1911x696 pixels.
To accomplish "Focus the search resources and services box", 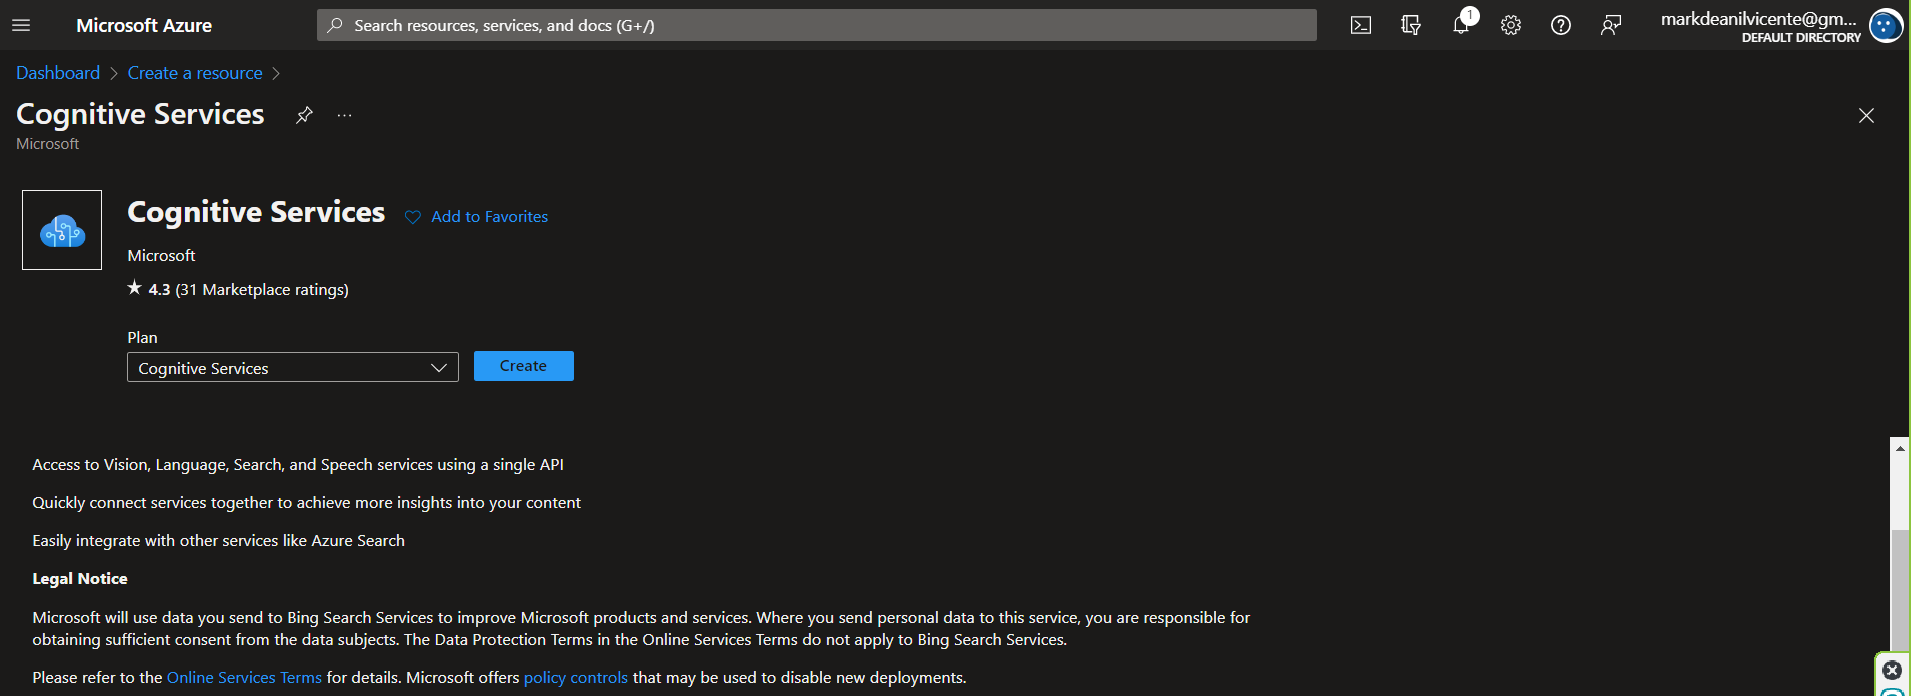I will click(x=817, y=25).
